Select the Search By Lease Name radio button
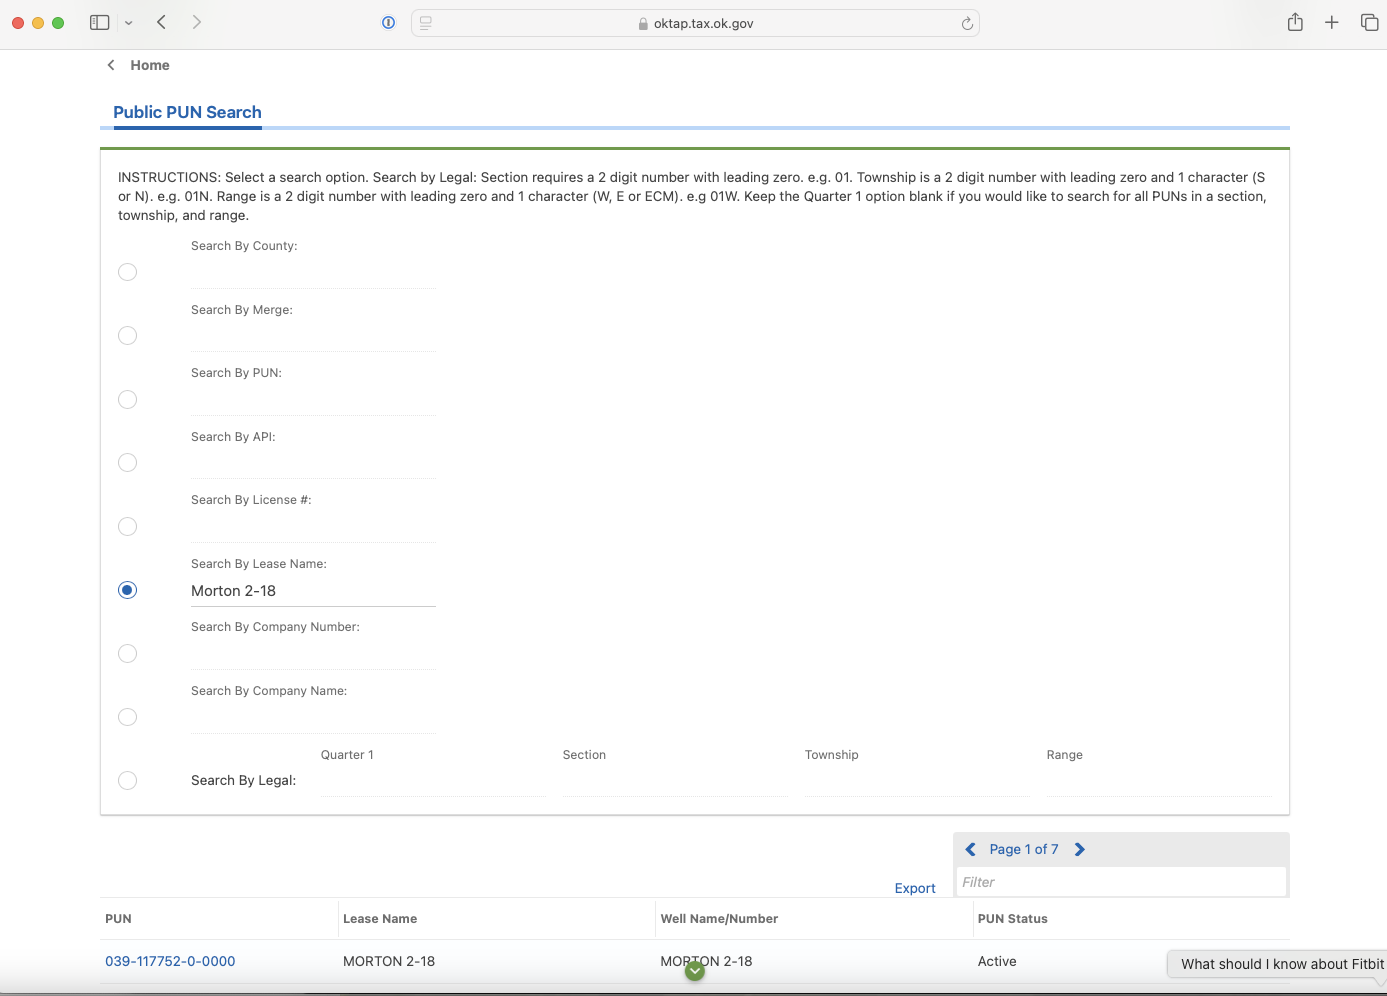 (x=127, y=590)
